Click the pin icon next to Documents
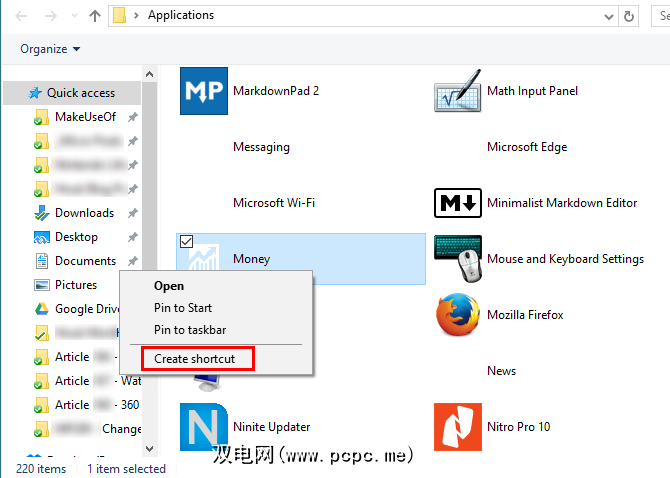 click(132, 261)
